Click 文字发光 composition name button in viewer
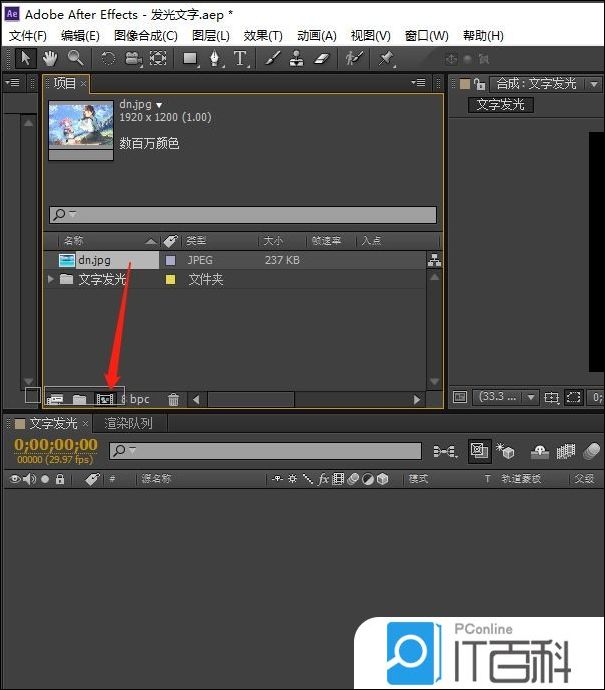The image size is (605, 690). pyautogui.click(x=500, y=105)
